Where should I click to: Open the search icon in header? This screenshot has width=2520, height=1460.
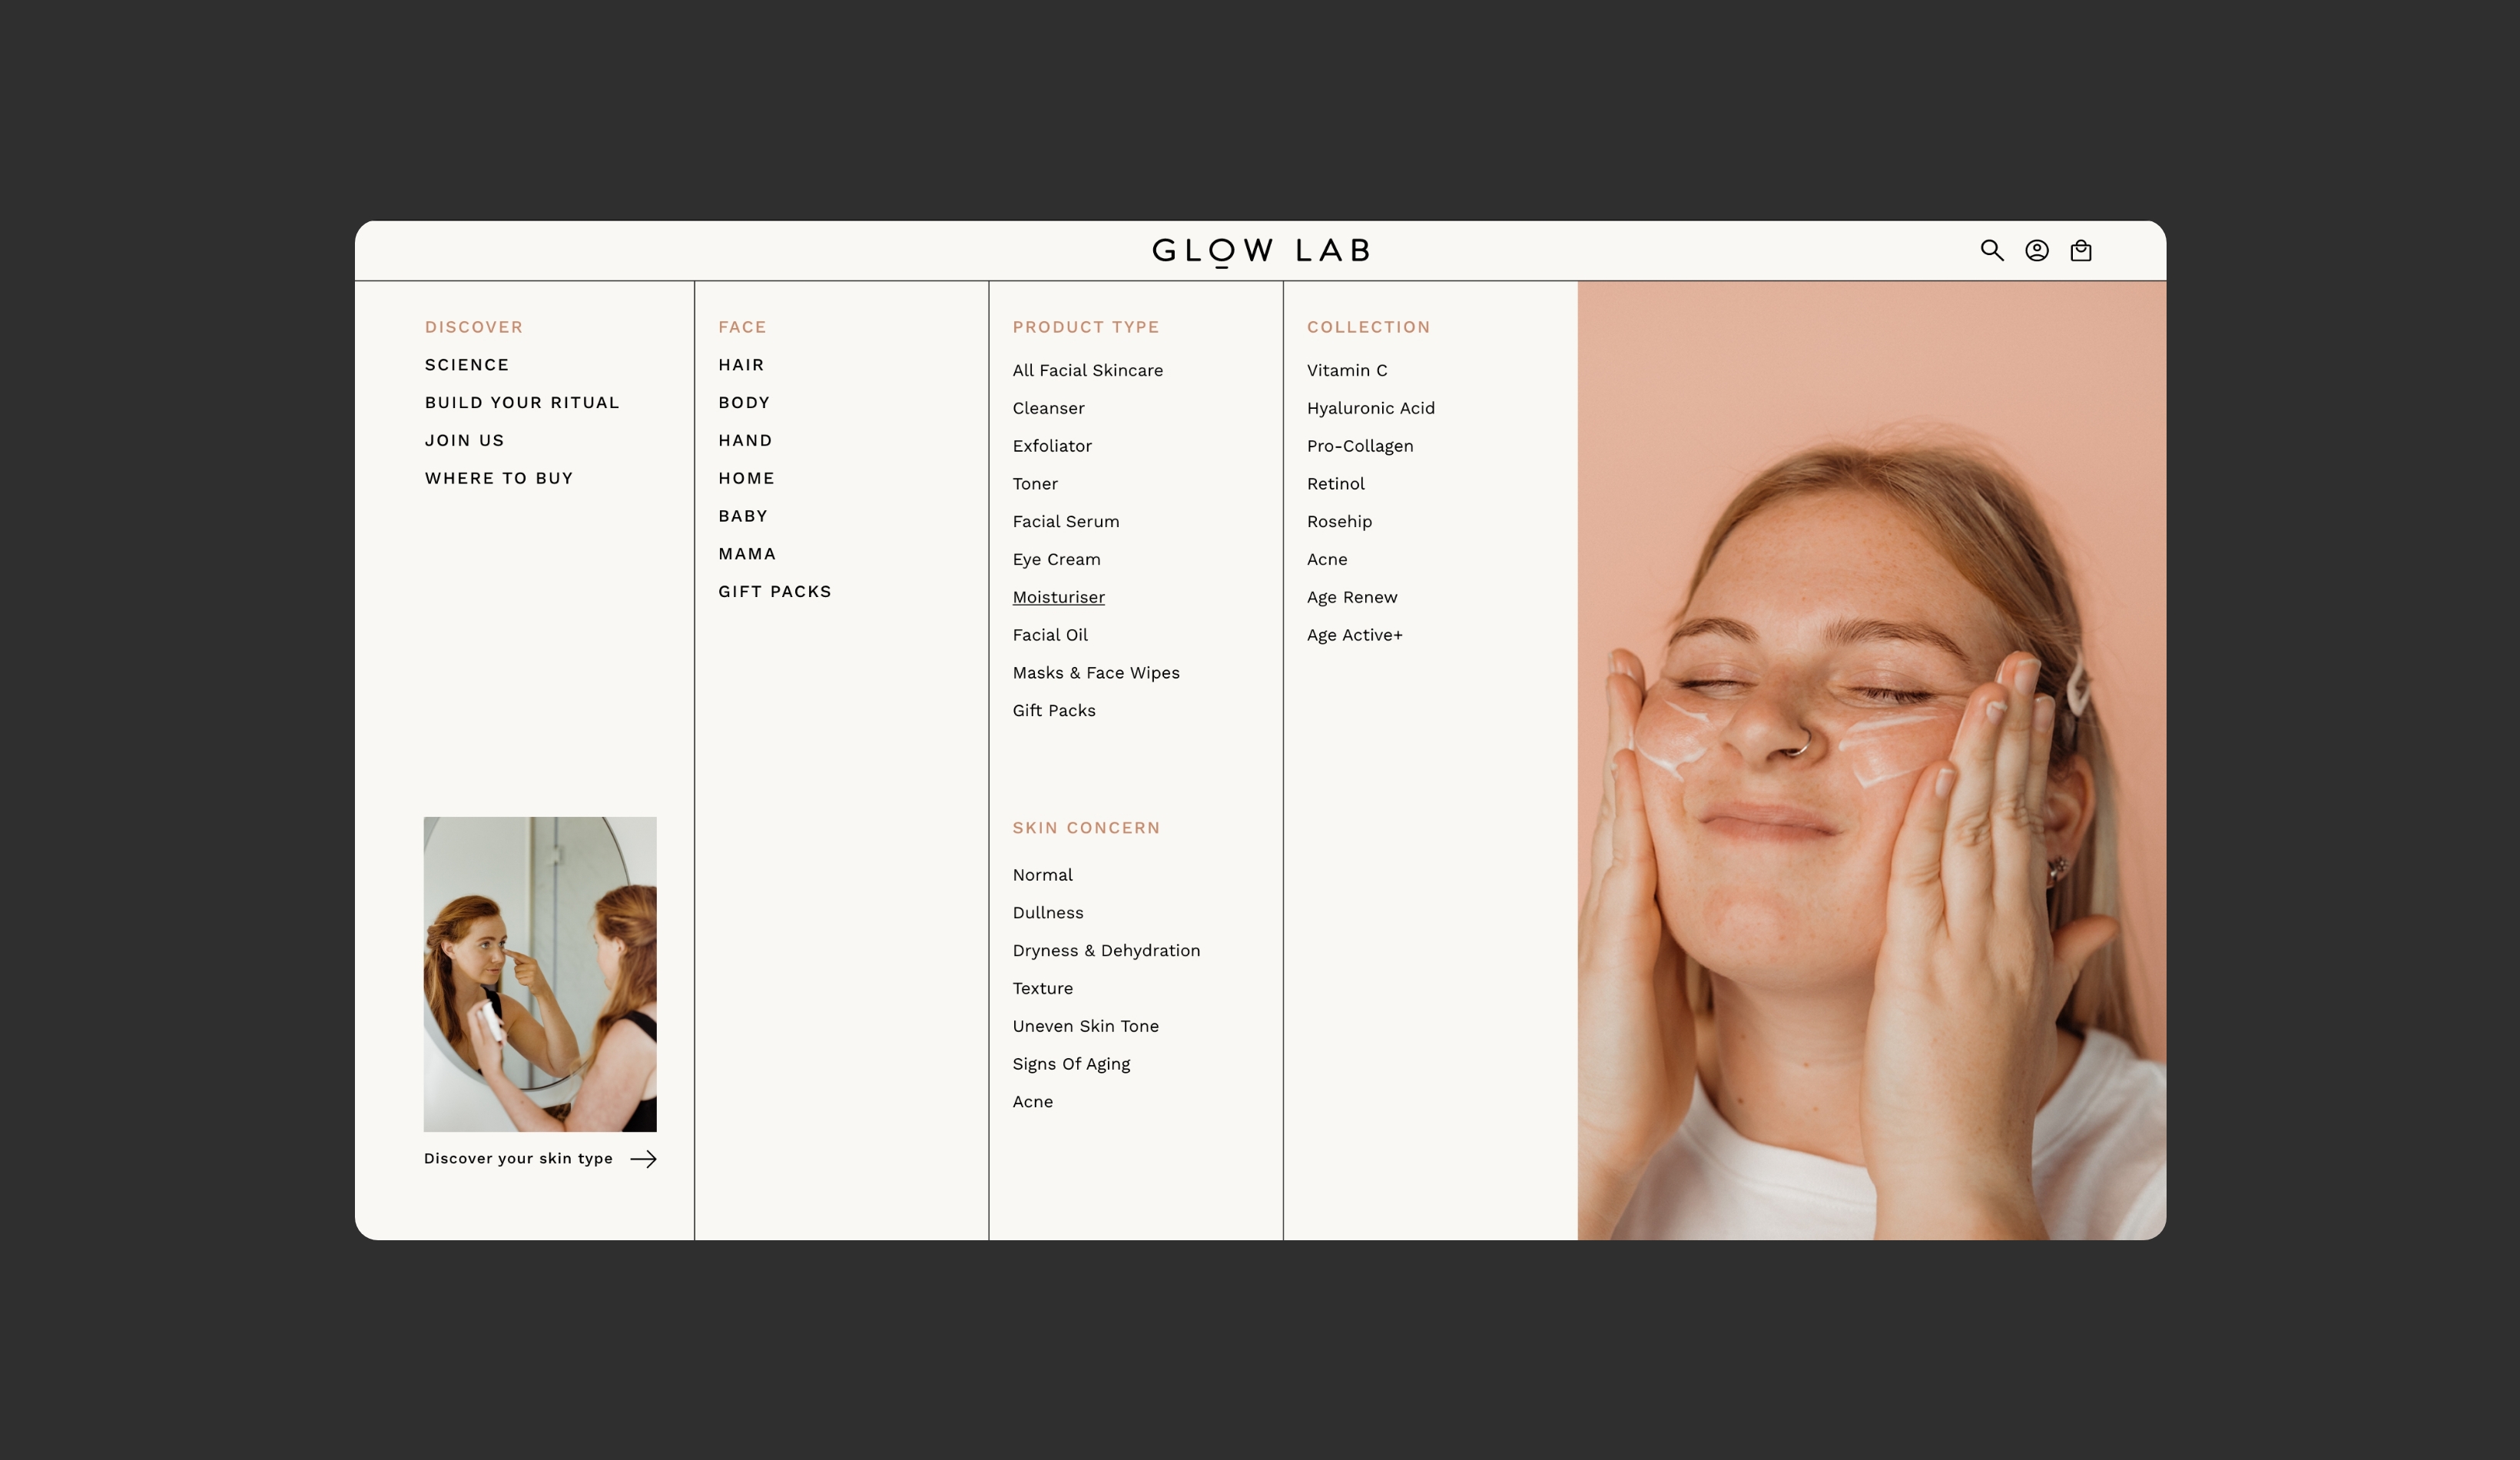pos(1992,250)
